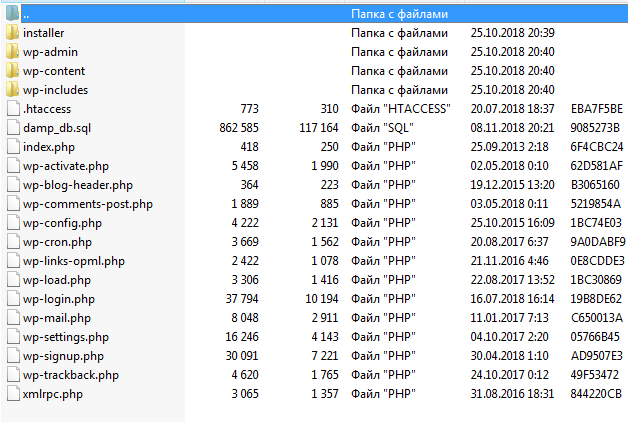
Task: Select the wp-settings.php file name
Action: (x=66, y=338)
